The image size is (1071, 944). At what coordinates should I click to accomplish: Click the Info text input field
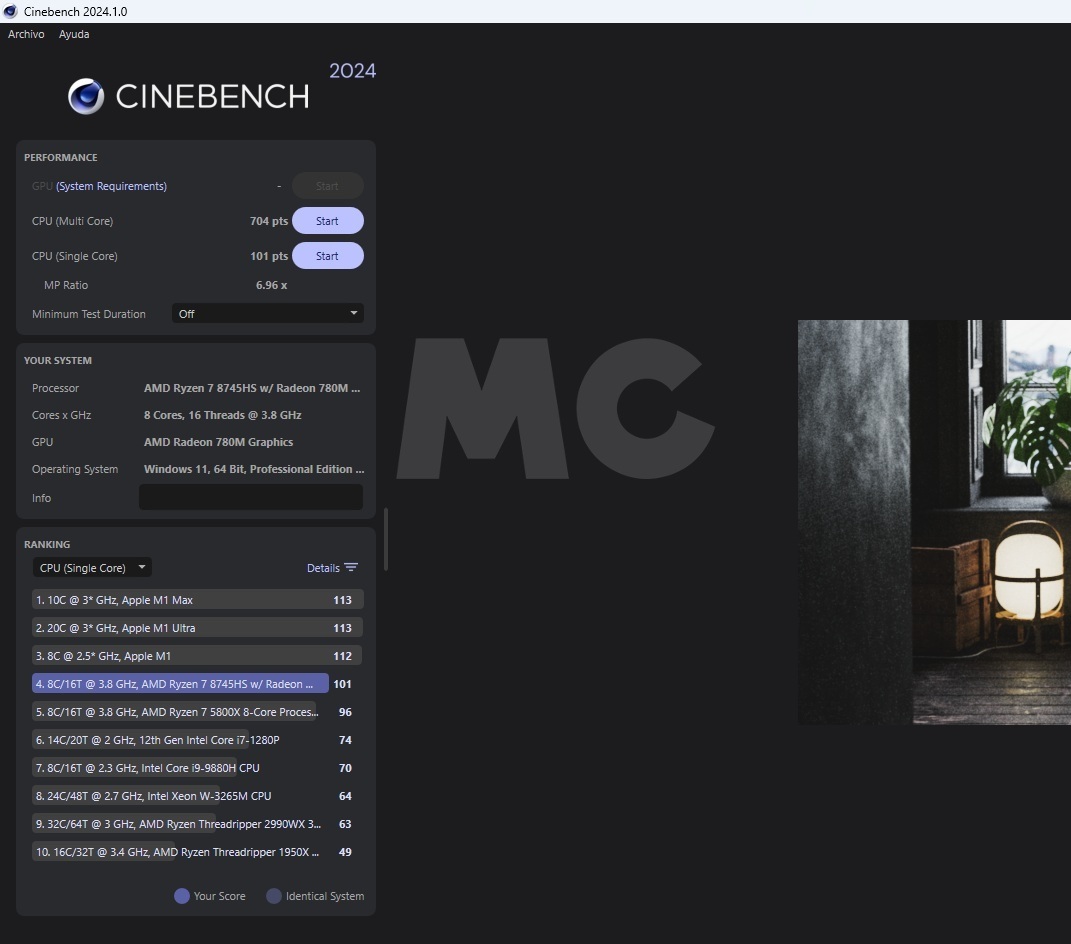[x=250, y=498]
